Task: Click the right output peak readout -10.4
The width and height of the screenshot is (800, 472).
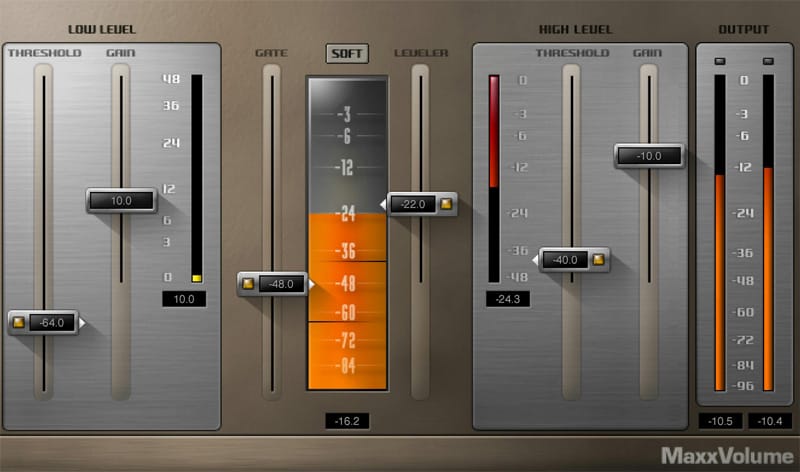Action: pos(770,421)
